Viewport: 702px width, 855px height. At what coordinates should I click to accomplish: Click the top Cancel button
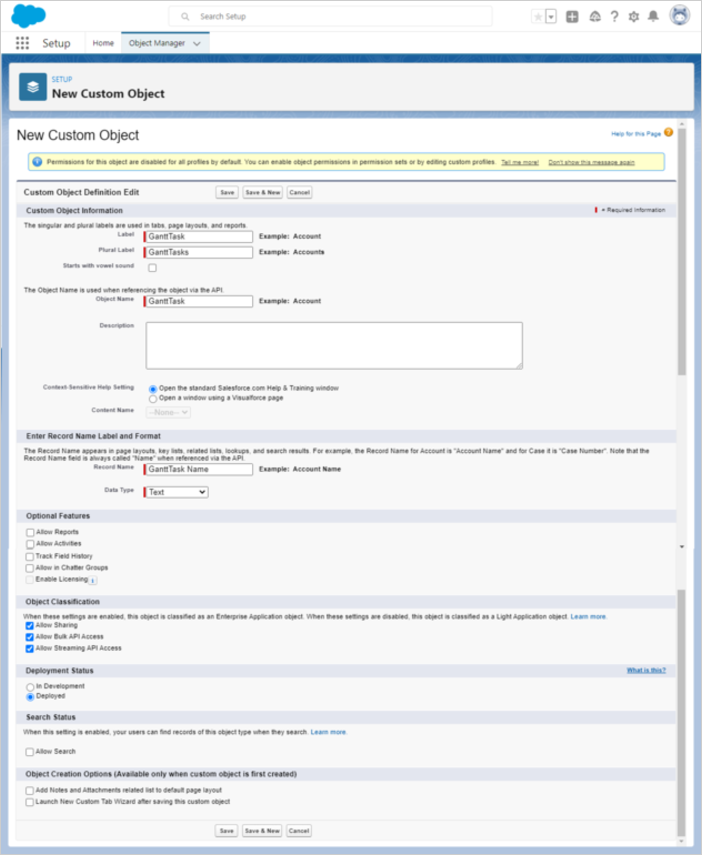[299, 192]
